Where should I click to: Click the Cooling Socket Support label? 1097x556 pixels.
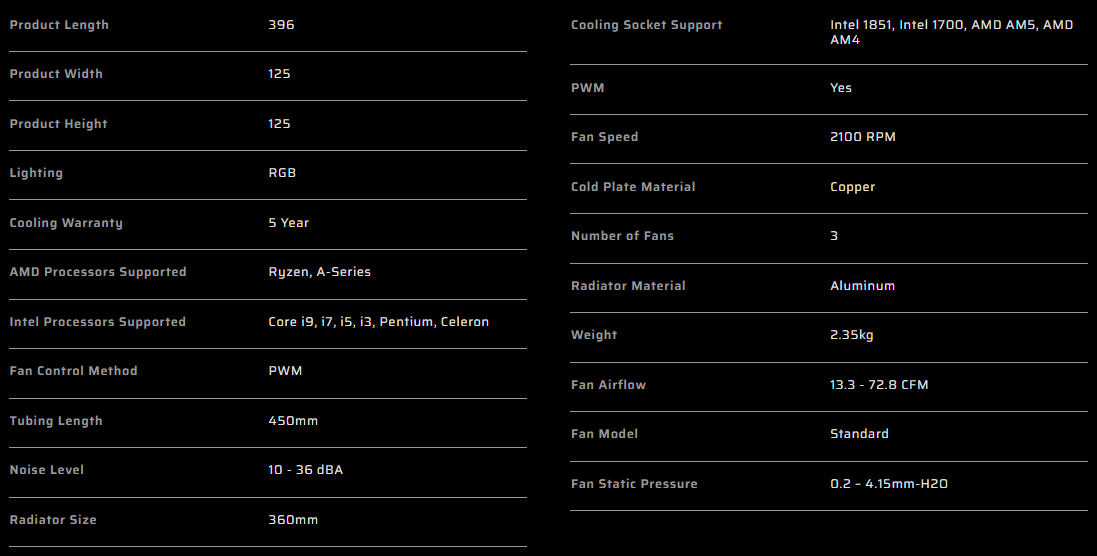pos(646,25)
